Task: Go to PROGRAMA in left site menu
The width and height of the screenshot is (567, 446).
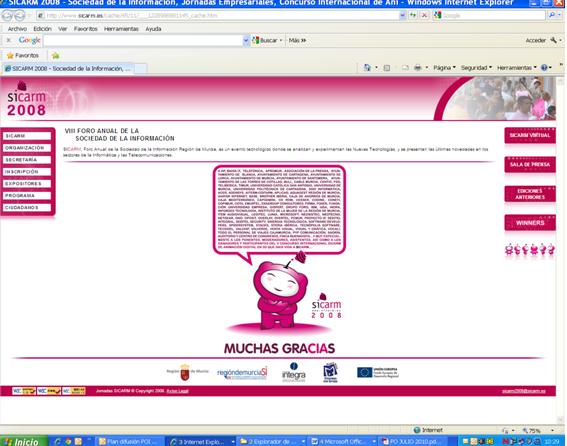Action: coord(27,195)
